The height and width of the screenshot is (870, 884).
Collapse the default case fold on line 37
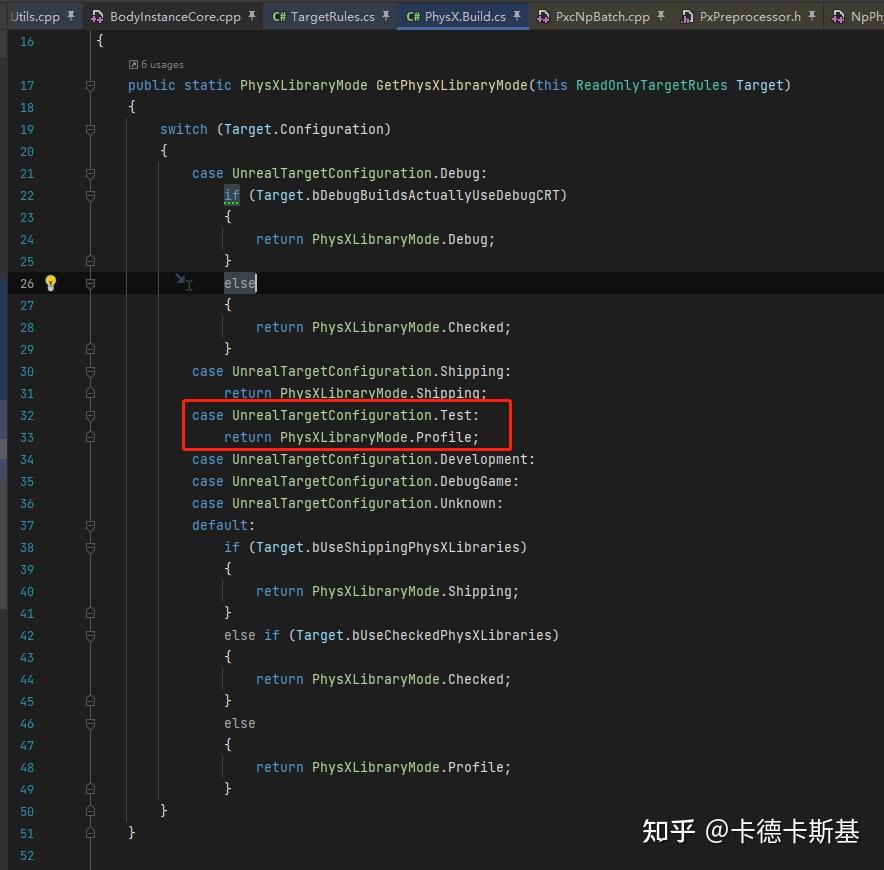(x=90, y=525)
